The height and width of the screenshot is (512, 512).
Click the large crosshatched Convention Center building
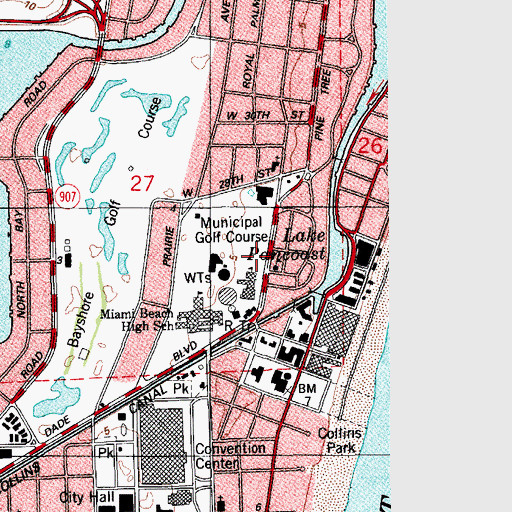pyautogui.click(x=162, y=446)
